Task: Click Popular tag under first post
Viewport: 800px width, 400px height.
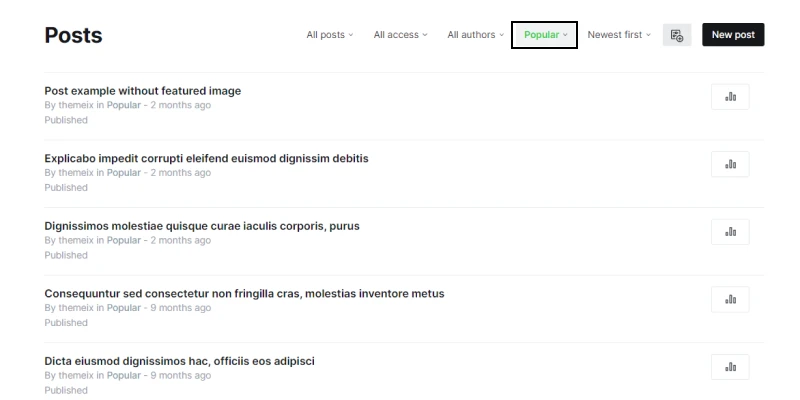Action: click(x=124, y=105)
